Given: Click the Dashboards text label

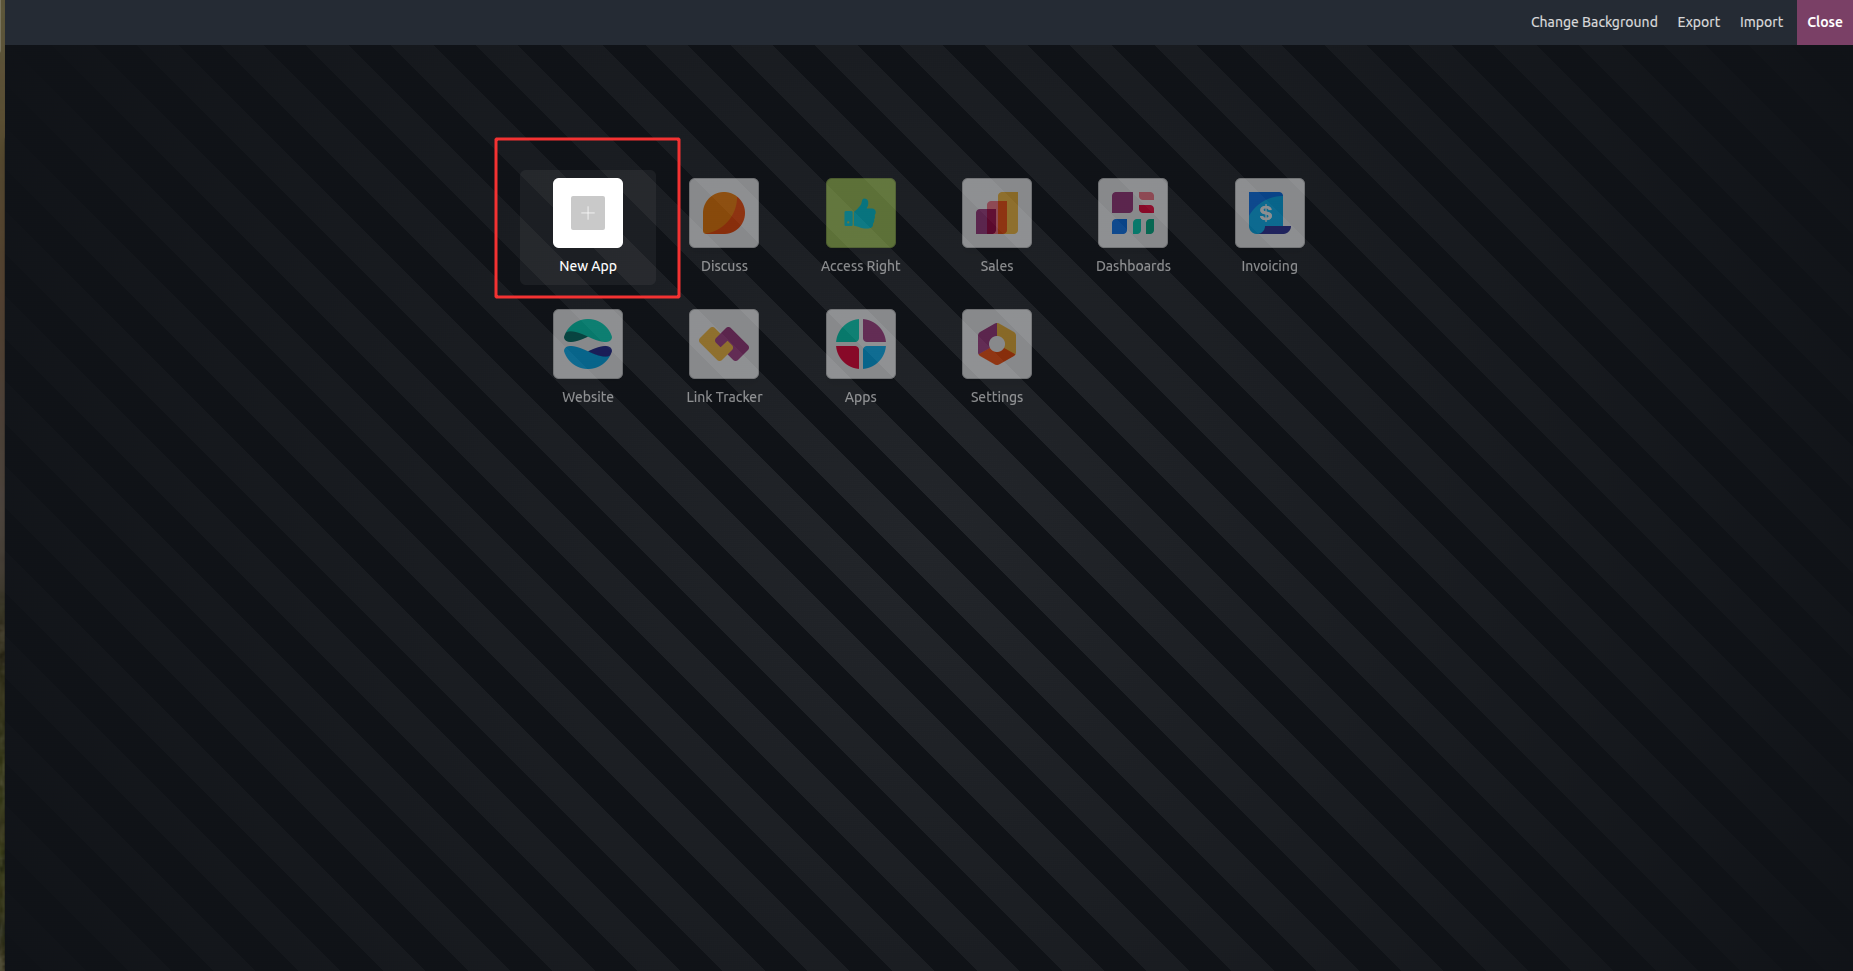Looking at the screenshot, I should [x=1133, y=266].
